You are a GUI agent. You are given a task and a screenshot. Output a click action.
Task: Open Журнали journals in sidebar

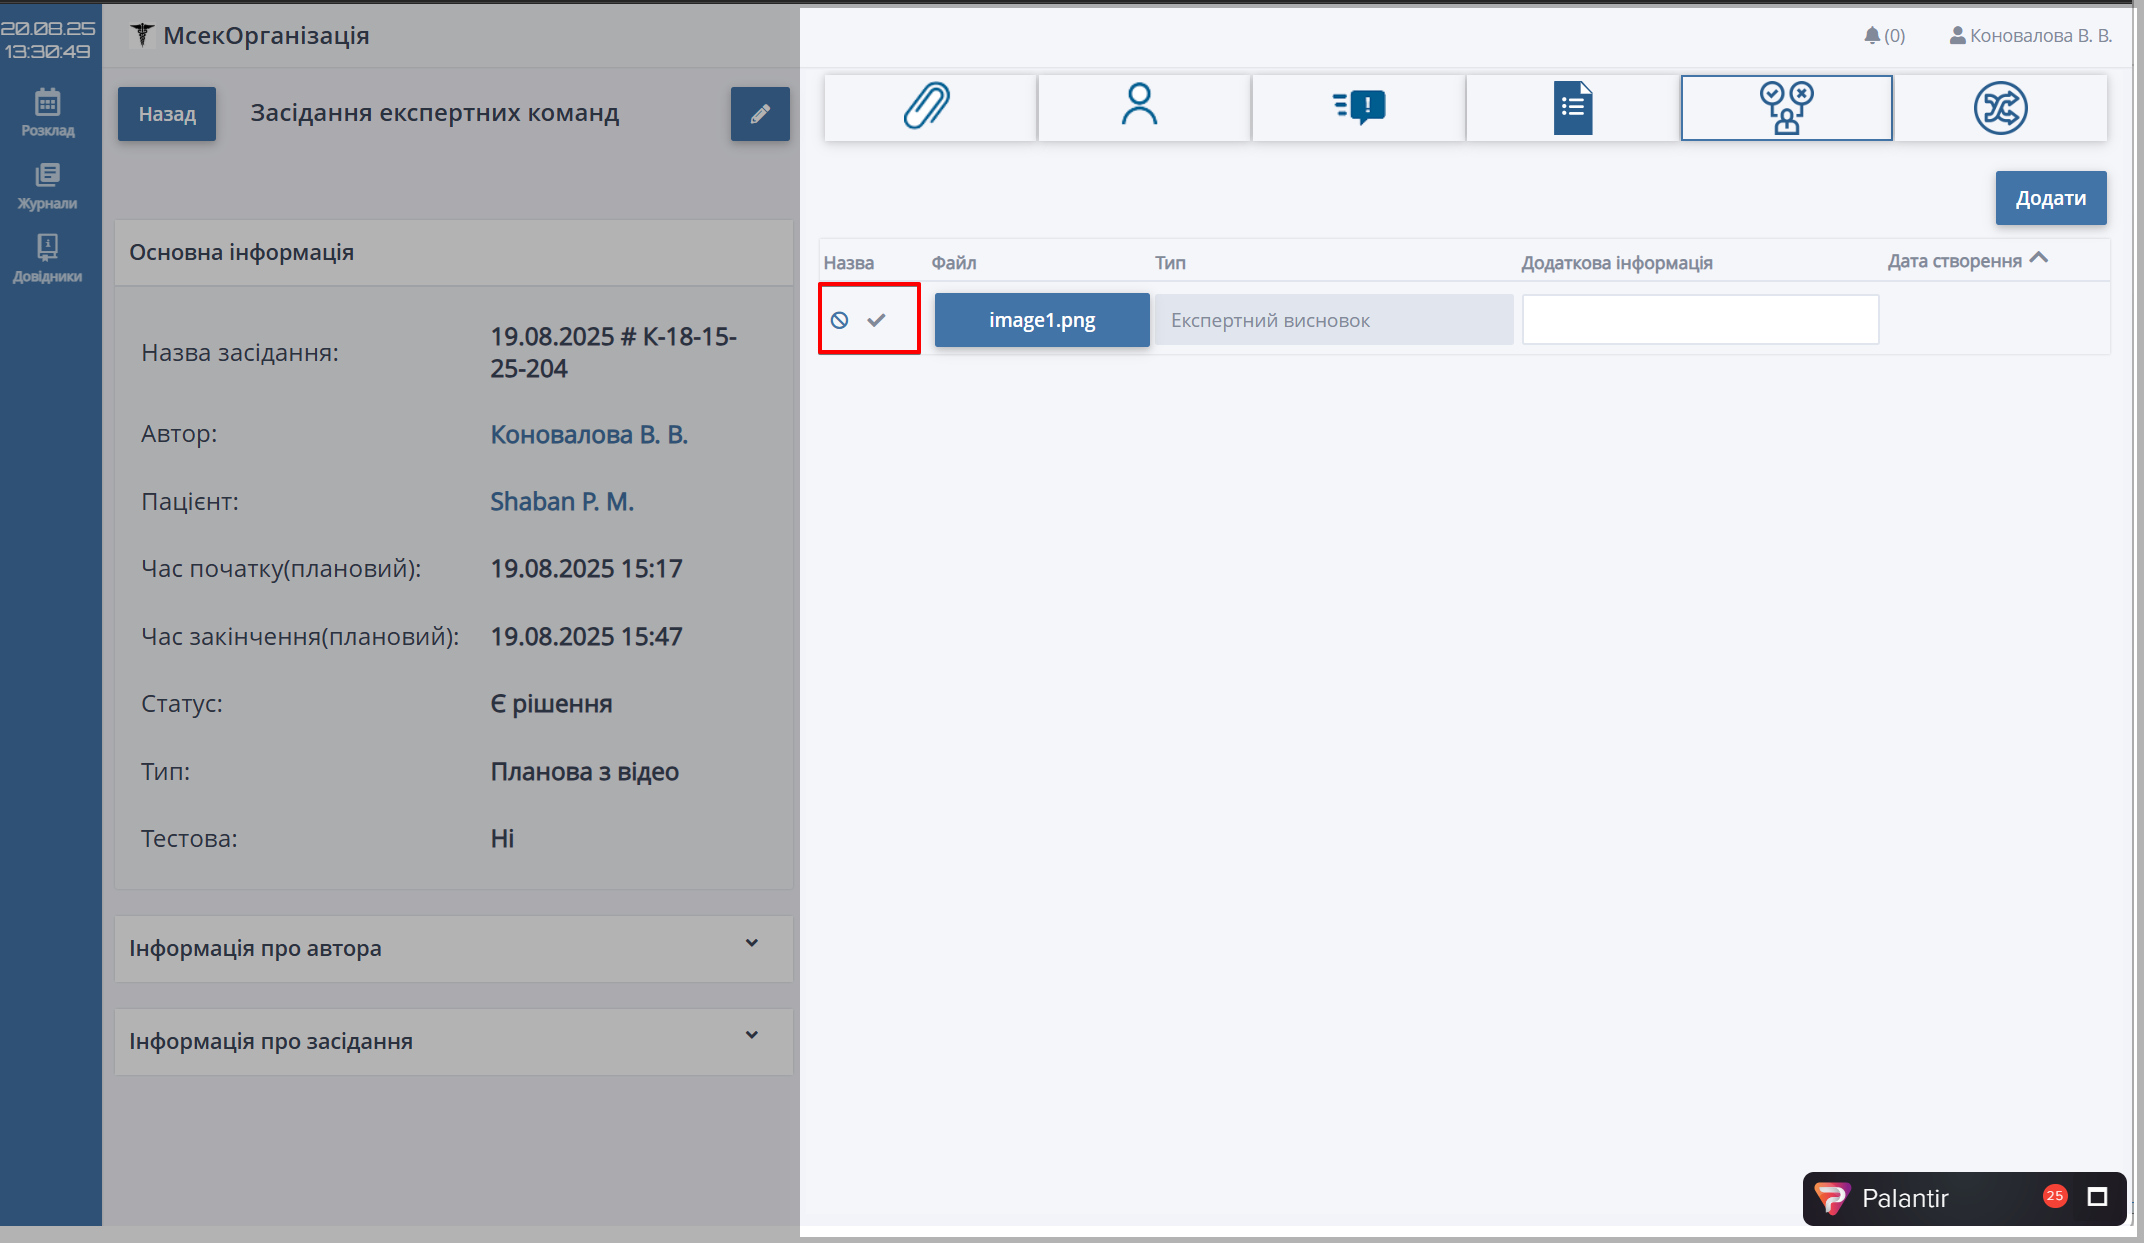pyautogui.click(x=48, y=186)
